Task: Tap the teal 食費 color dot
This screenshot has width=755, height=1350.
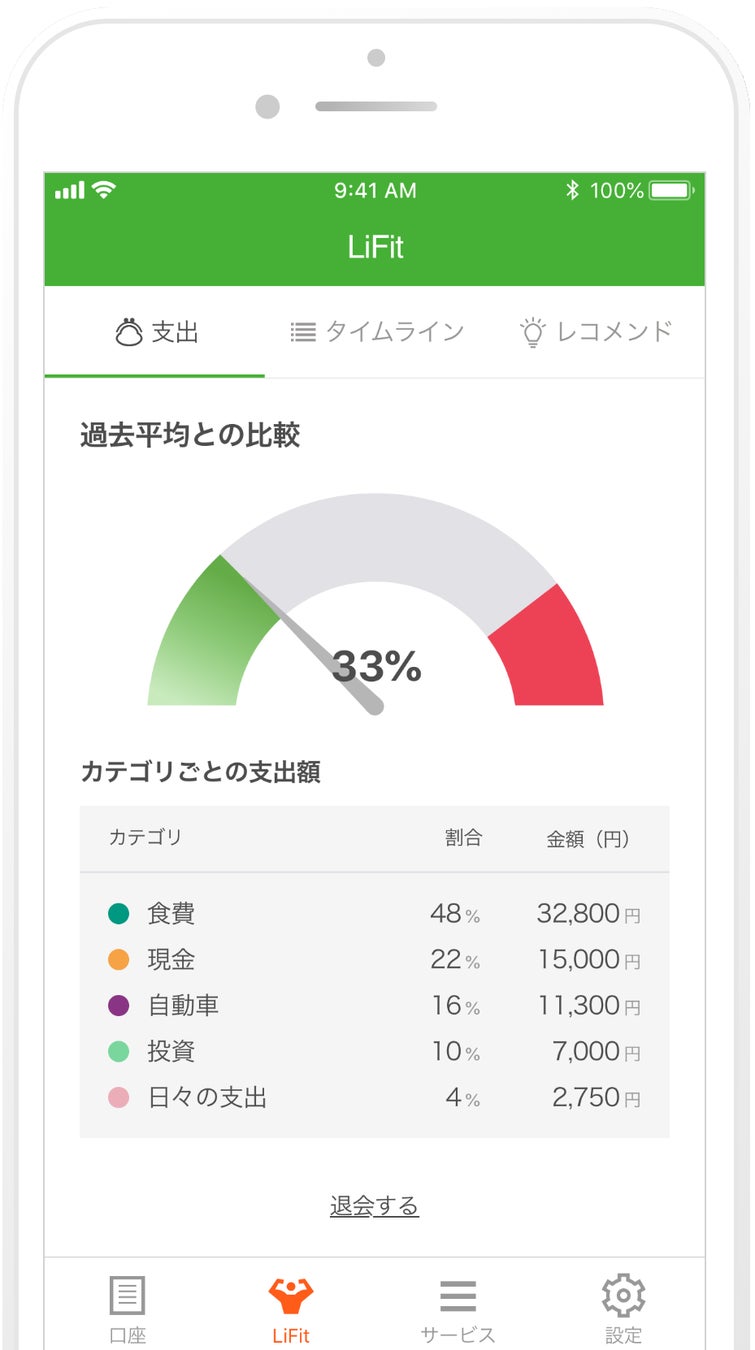Action: click(119, 913)
